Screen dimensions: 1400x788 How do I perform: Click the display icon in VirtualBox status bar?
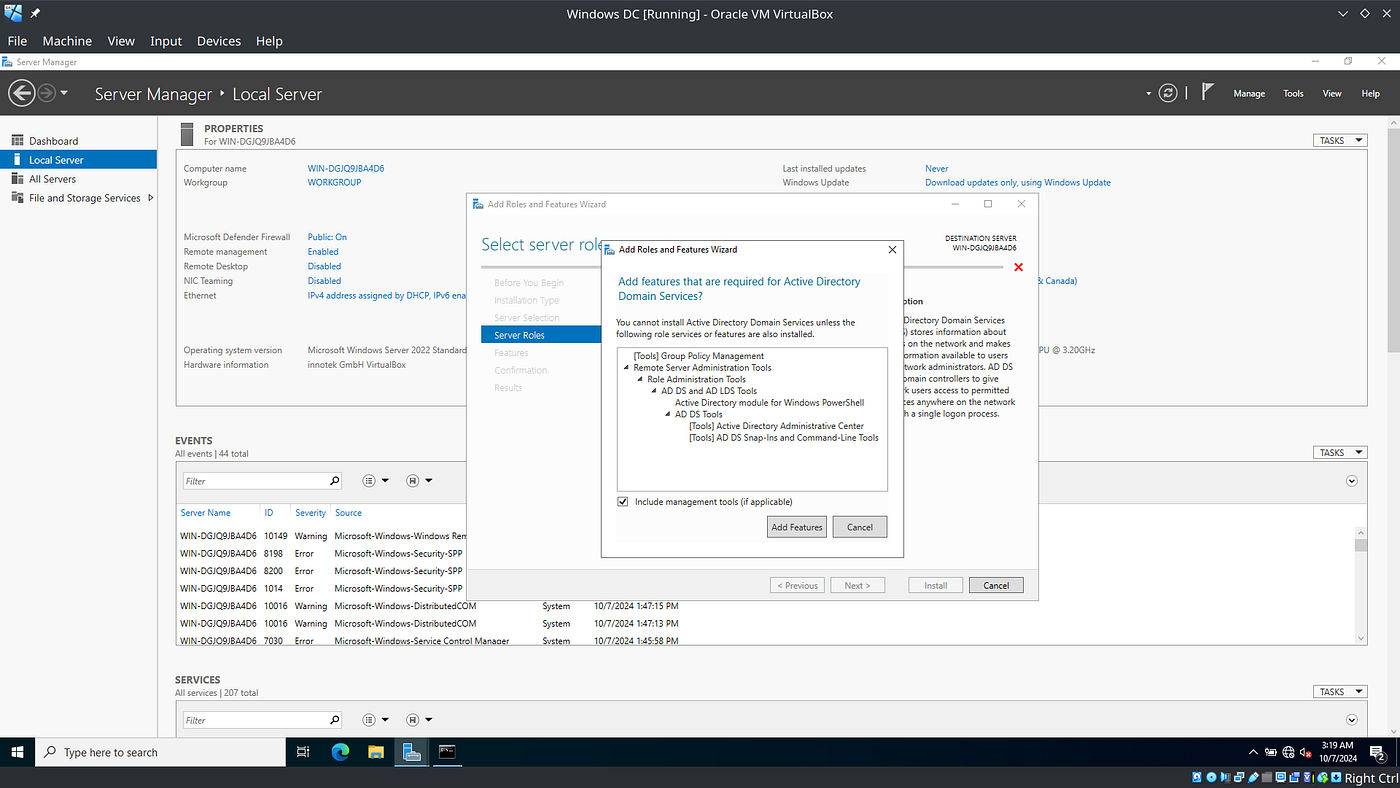(1282, 778)
